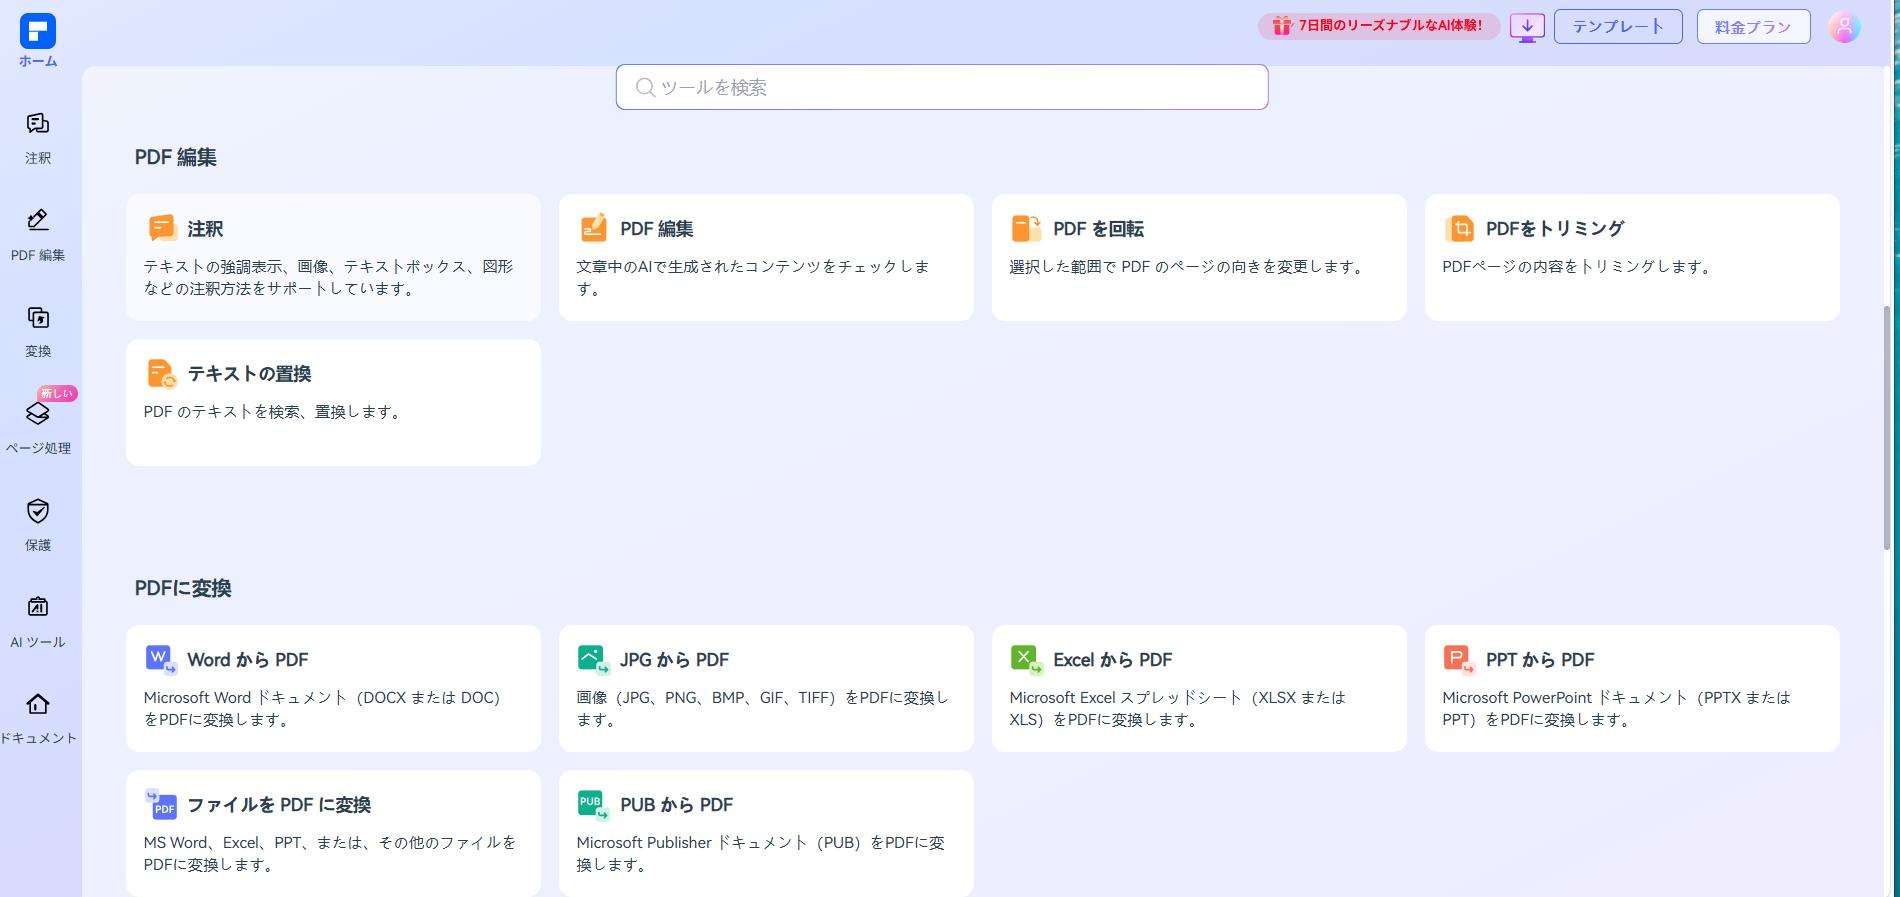1900x897 pixels.
Task: Open the PDF 編集 sidebar icon
Action: pyautogui.click(x=38, y=220)
